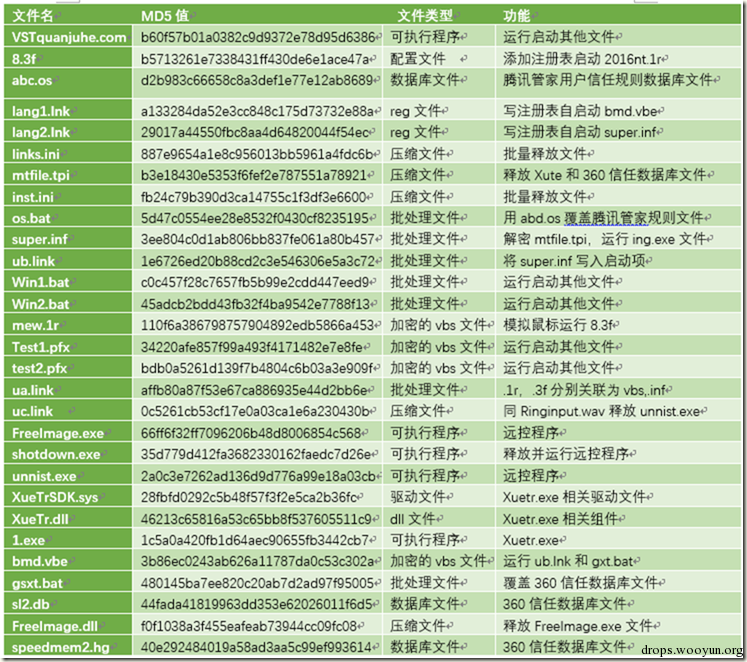Image resolution: width=747 pixels, height=662 pixels.
Task: Open the drops.wooyun.org watermark link
Action: (692, 650)
